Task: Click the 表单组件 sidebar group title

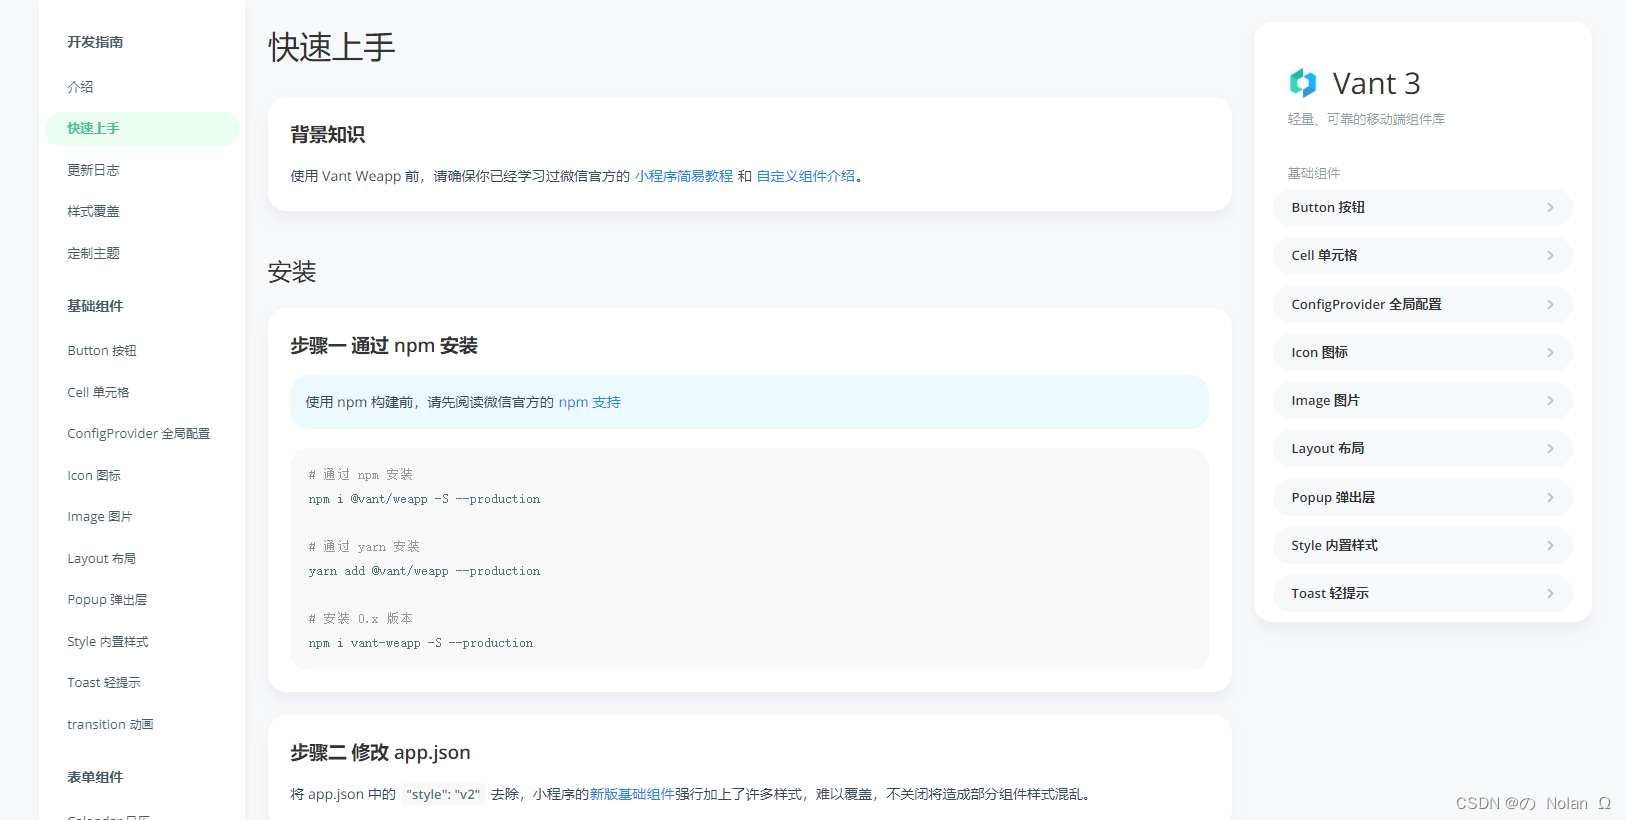Action: [x=95, y=777]
